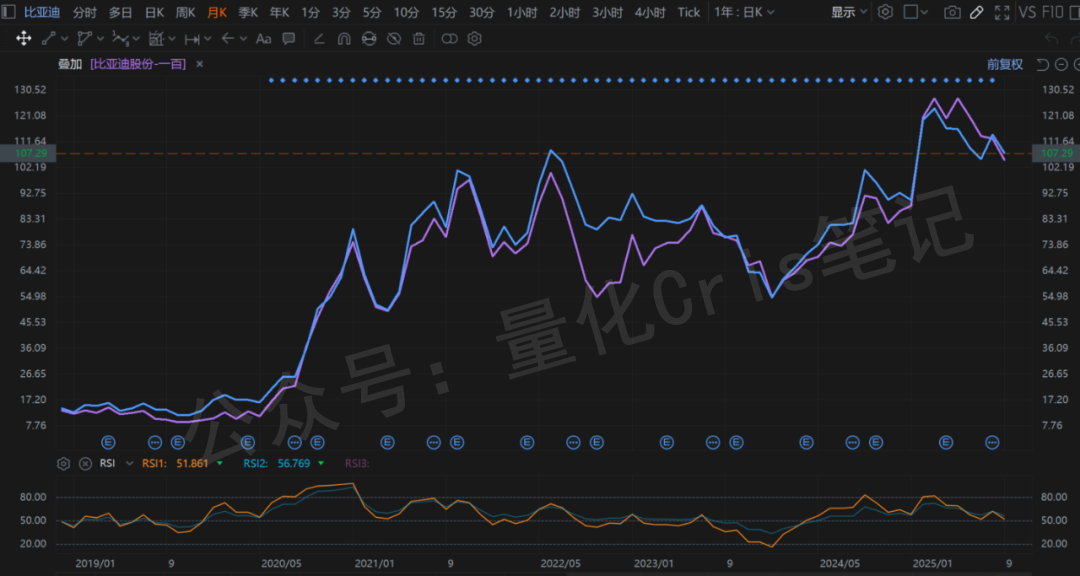This screenshot has width=1080, height=576.
Task: Remove the RSI indicator panel
Action: (85, 464)
